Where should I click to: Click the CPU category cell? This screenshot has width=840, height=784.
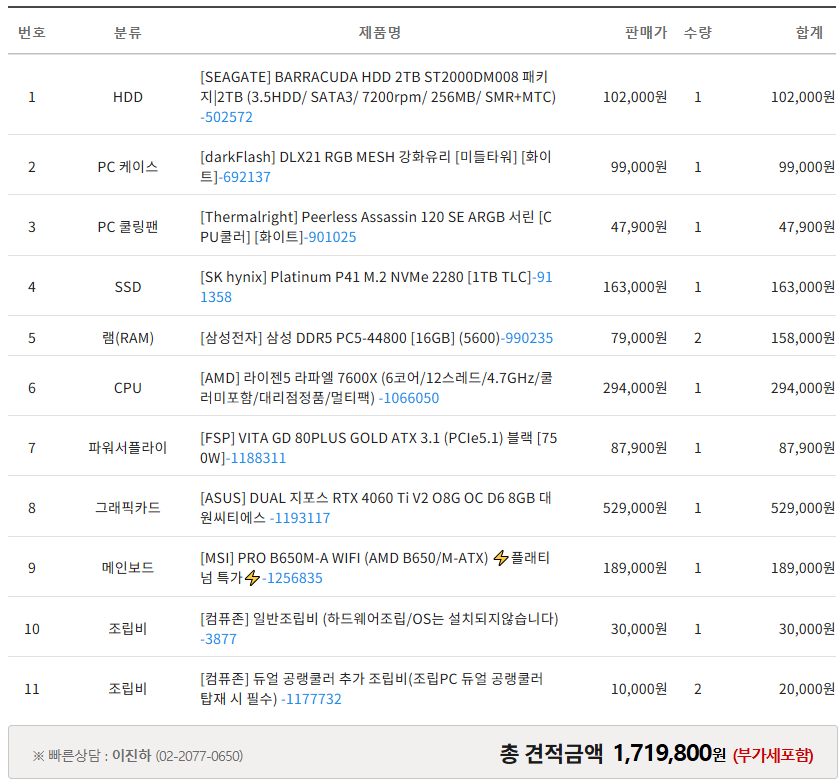pyautogui.click(x=128, y=388)
